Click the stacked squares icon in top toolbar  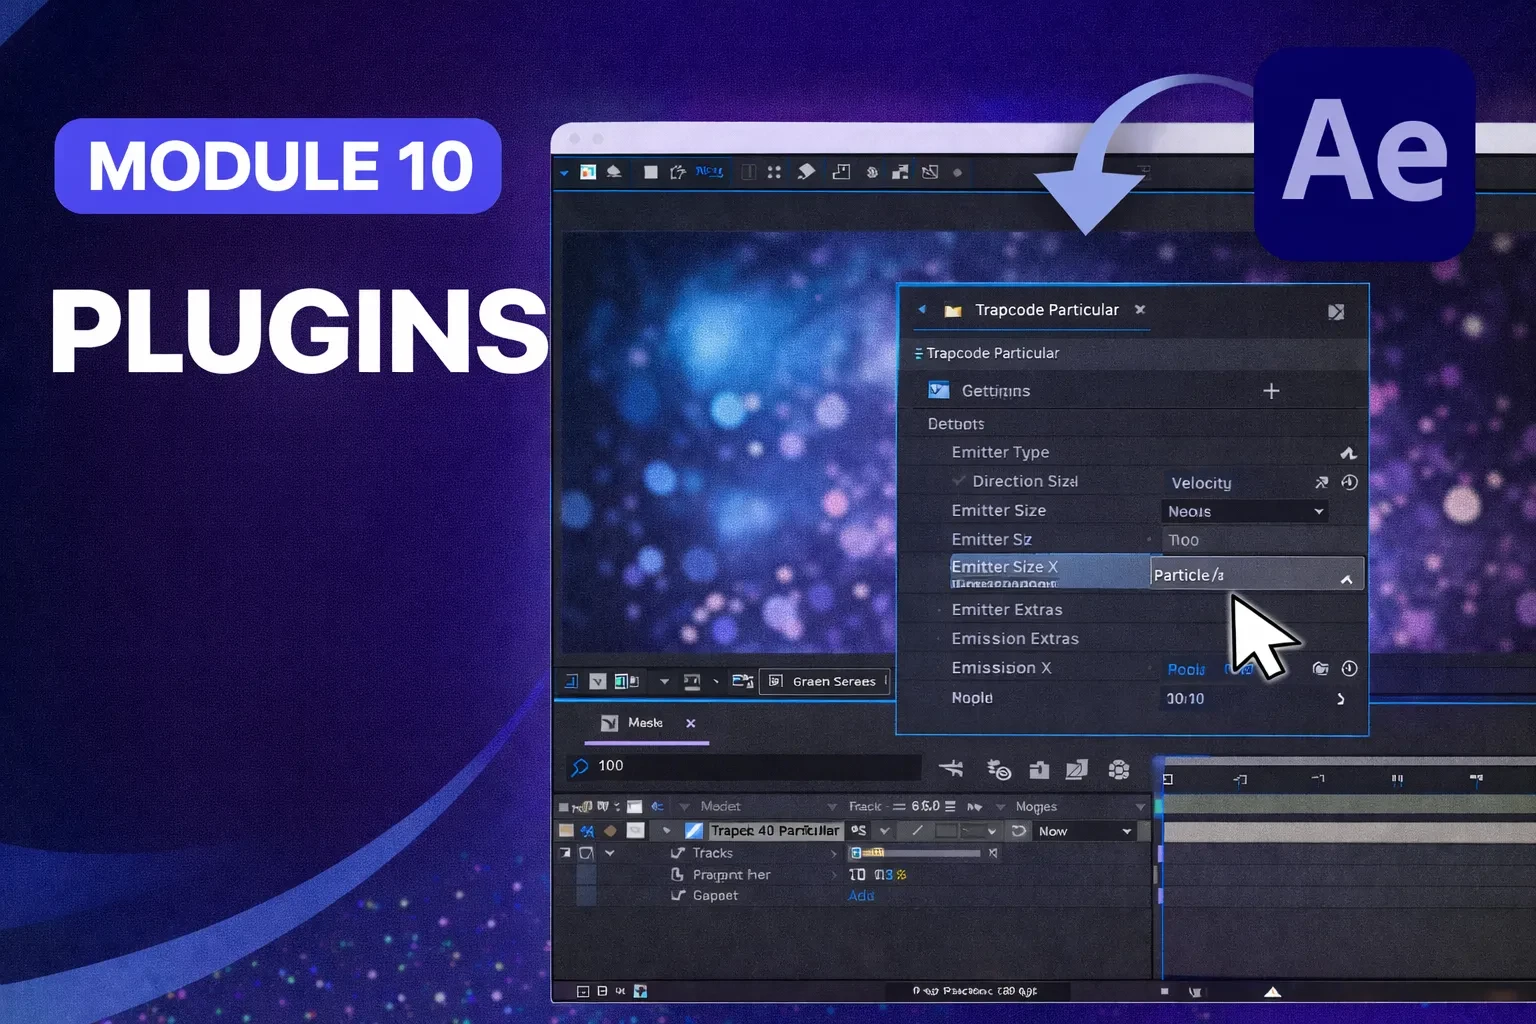click(900, 172)
